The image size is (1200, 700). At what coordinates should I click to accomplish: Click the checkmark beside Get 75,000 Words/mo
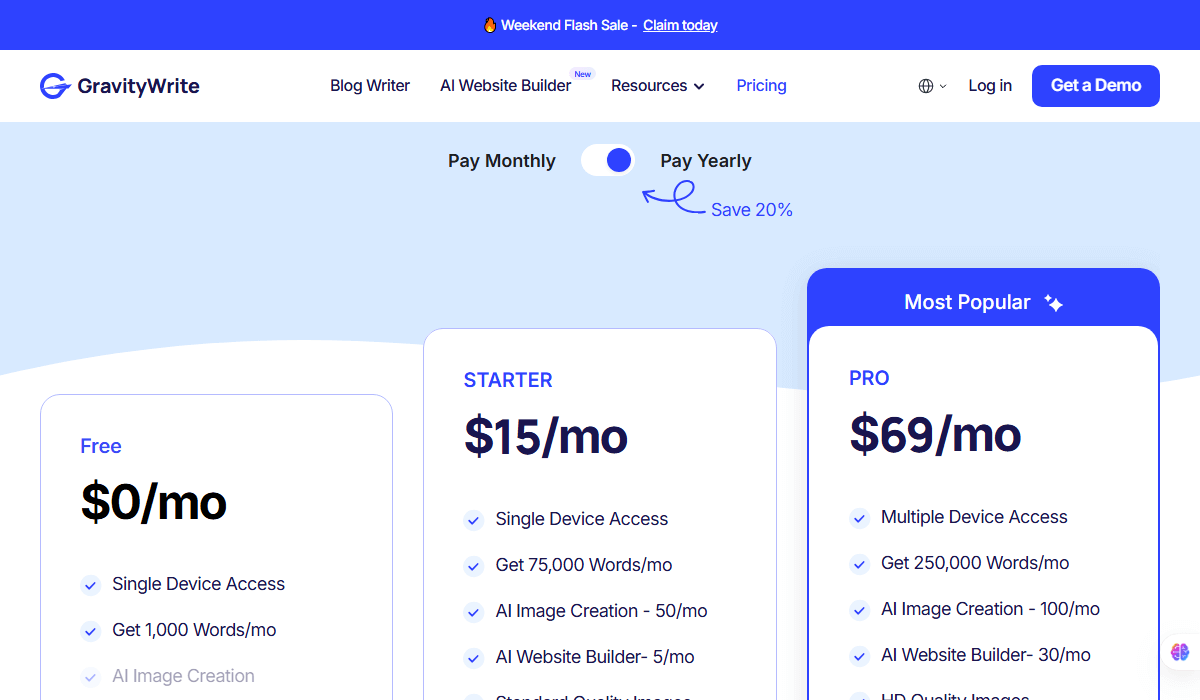(473, 566)
